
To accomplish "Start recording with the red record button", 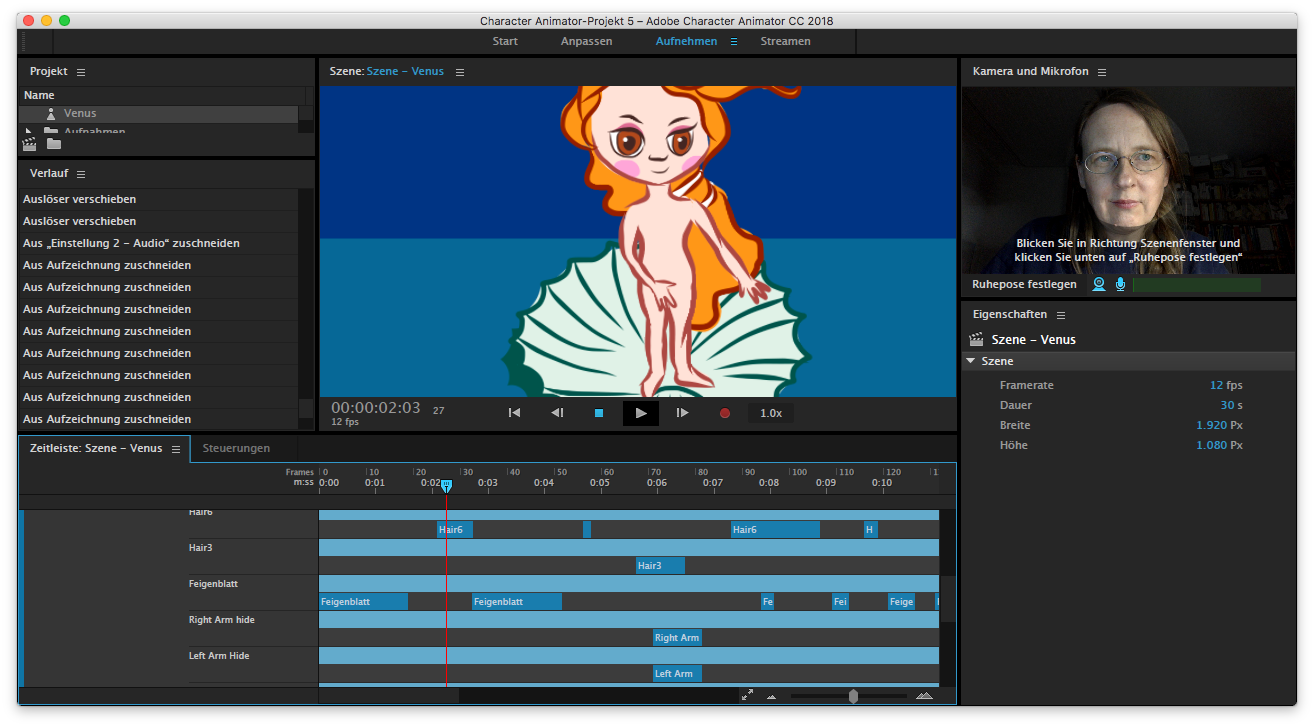I will (x=725, y=413).
